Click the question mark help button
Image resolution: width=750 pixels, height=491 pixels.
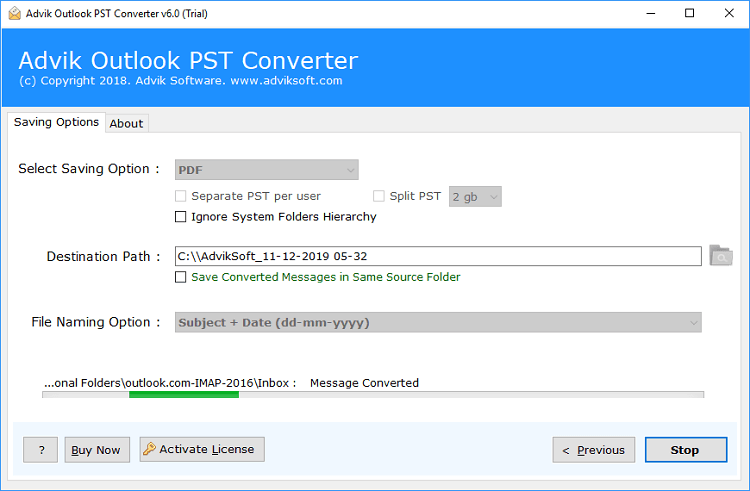pos(41,450)
